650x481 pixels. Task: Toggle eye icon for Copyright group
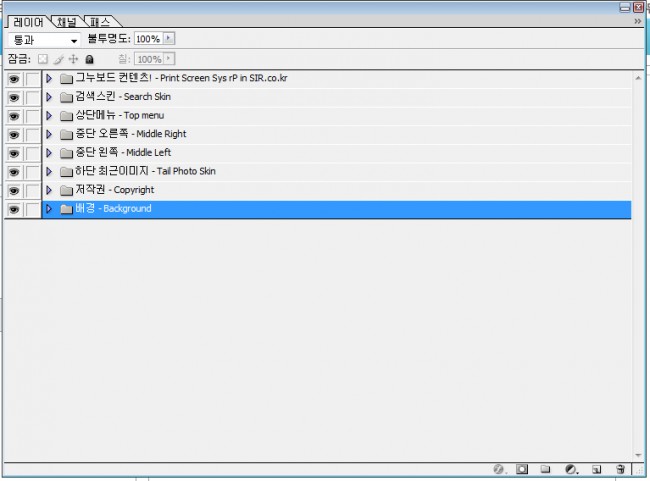tap(14, 191)
